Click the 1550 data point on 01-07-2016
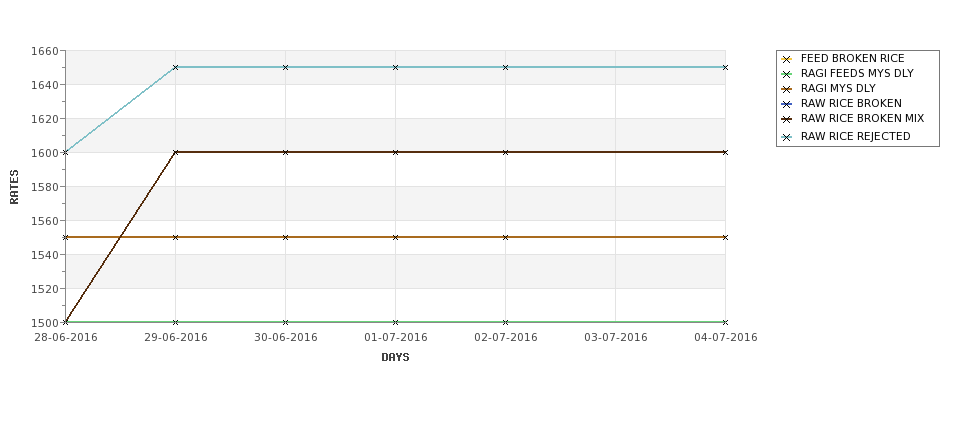 (395, 238)
